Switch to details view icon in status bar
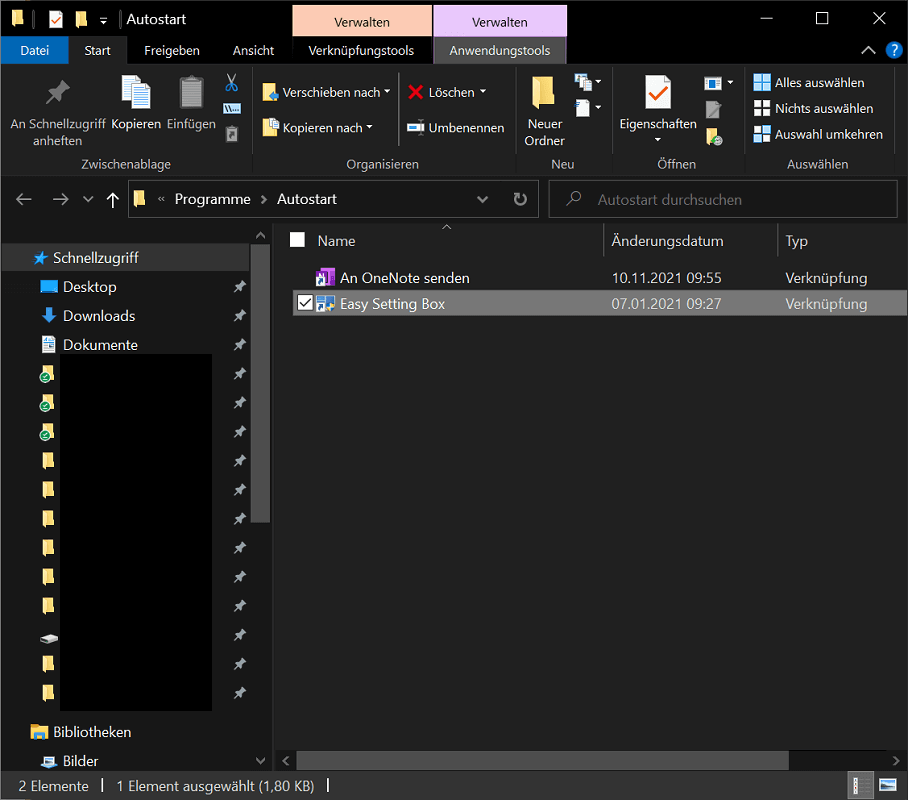Viewport: 908px width, 800px height. tap(861, 786)
